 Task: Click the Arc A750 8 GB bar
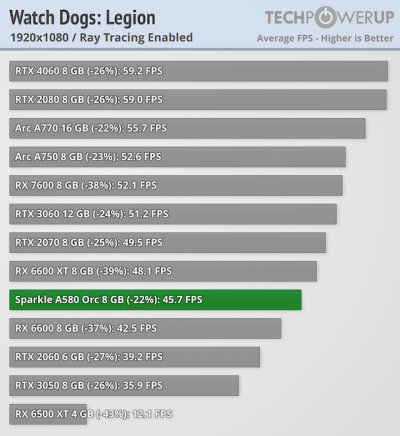[177, 157]
